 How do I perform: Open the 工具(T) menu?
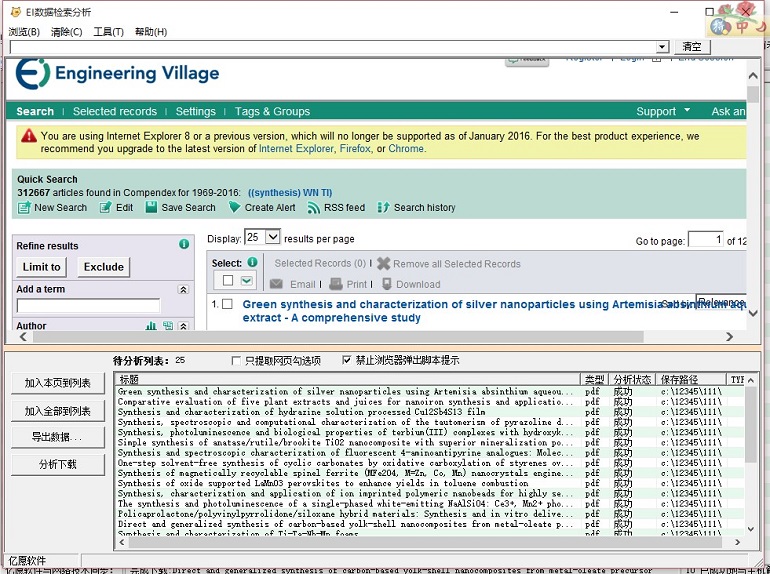[x=108, y=32]
